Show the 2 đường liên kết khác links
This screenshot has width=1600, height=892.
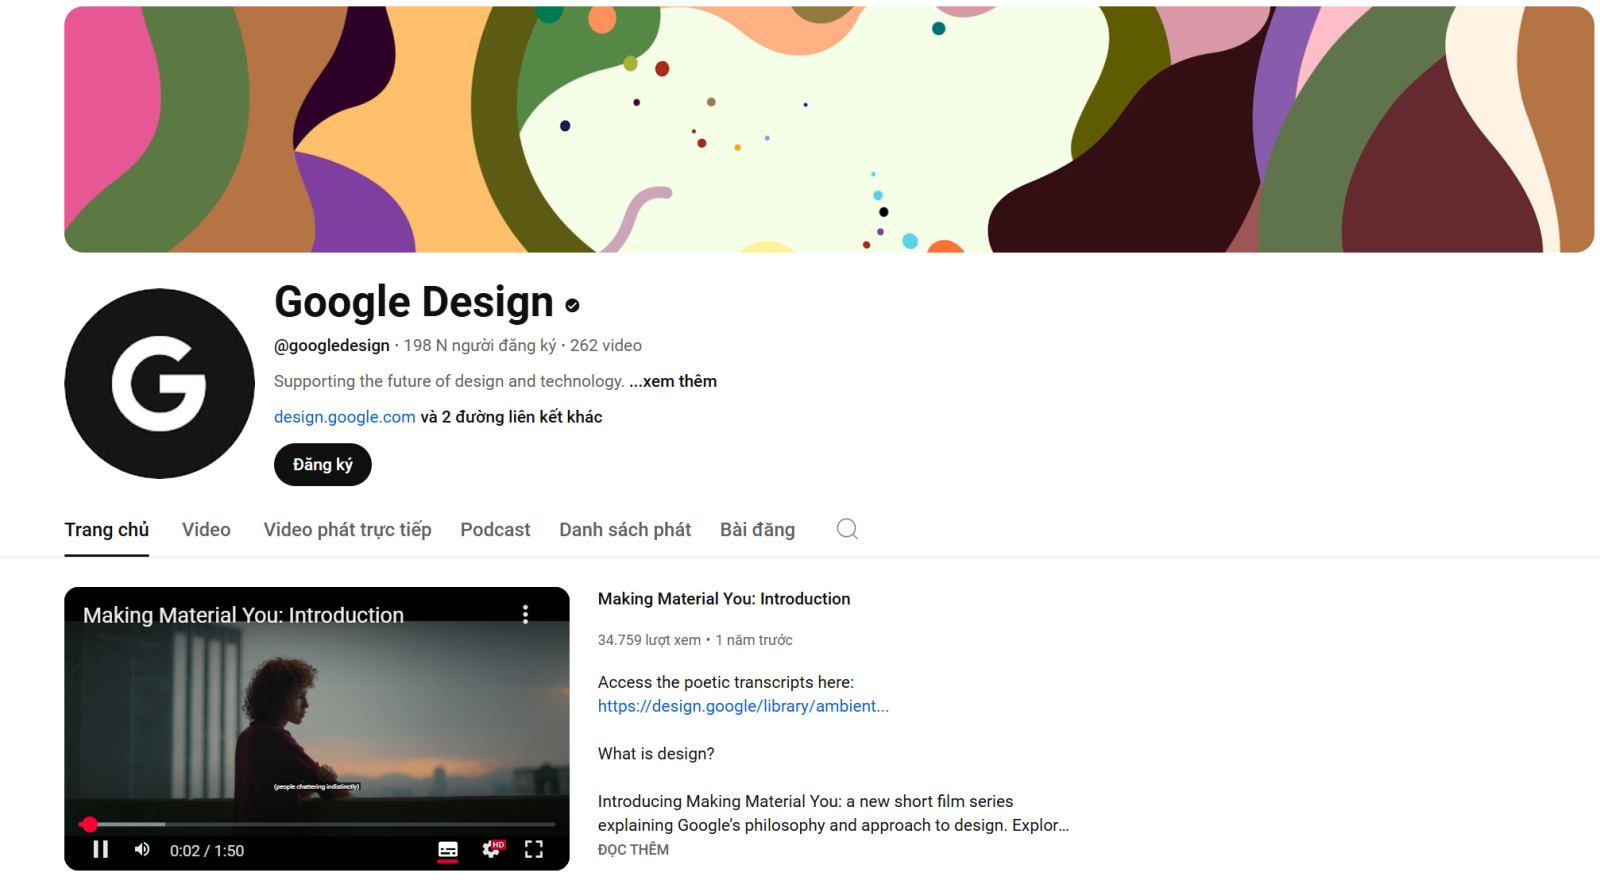tap(511, 417)
